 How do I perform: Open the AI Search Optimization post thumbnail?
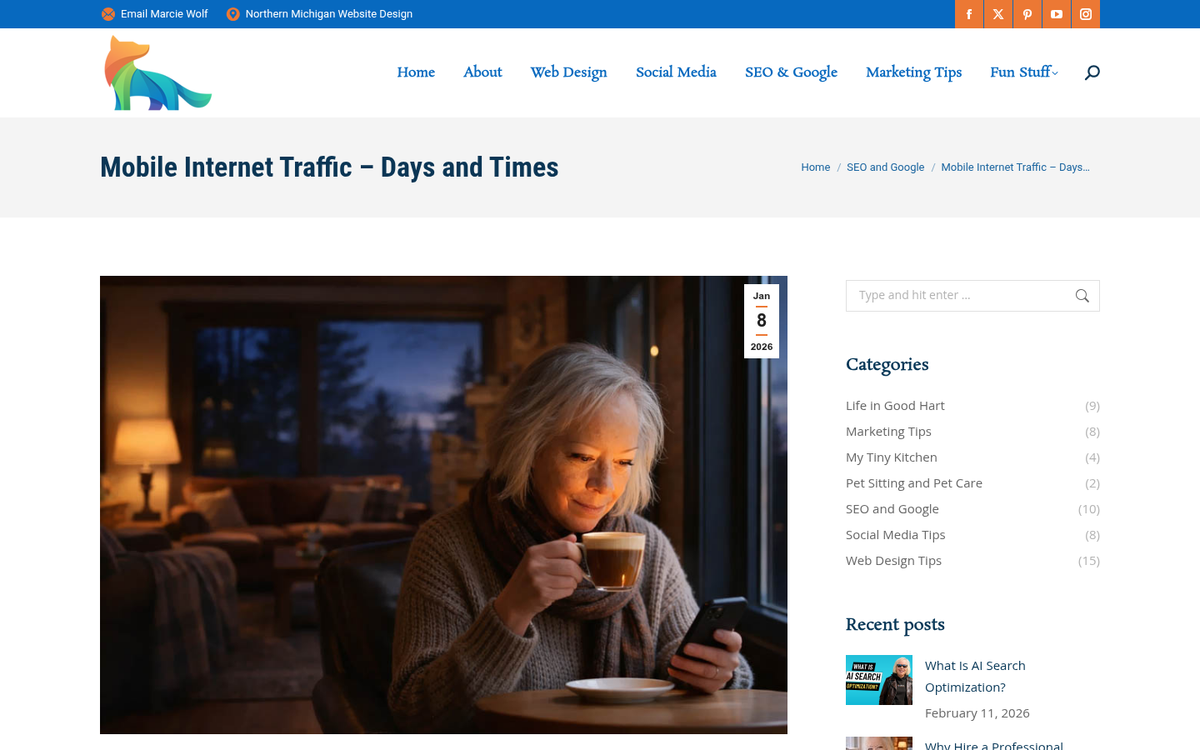[x=879, y=680]
